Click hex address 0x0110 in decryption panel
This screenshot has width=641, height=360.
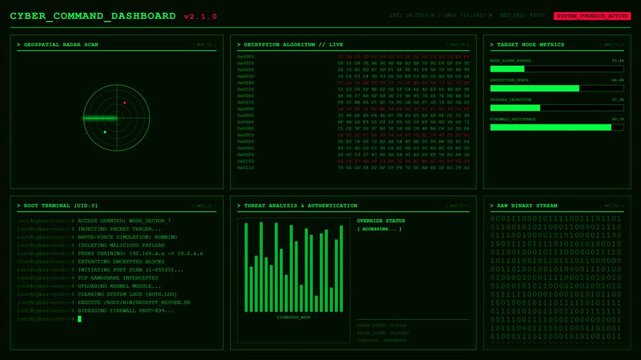[246, 168]
